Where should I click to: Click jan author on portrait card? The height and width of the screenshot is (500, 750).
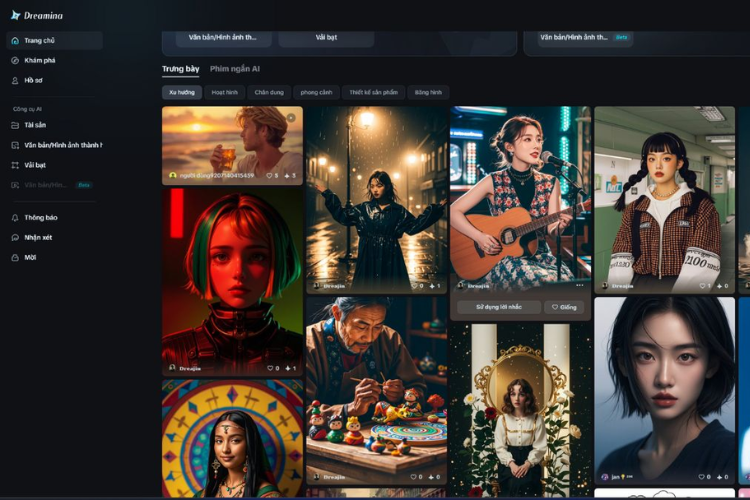coord(622,477)
